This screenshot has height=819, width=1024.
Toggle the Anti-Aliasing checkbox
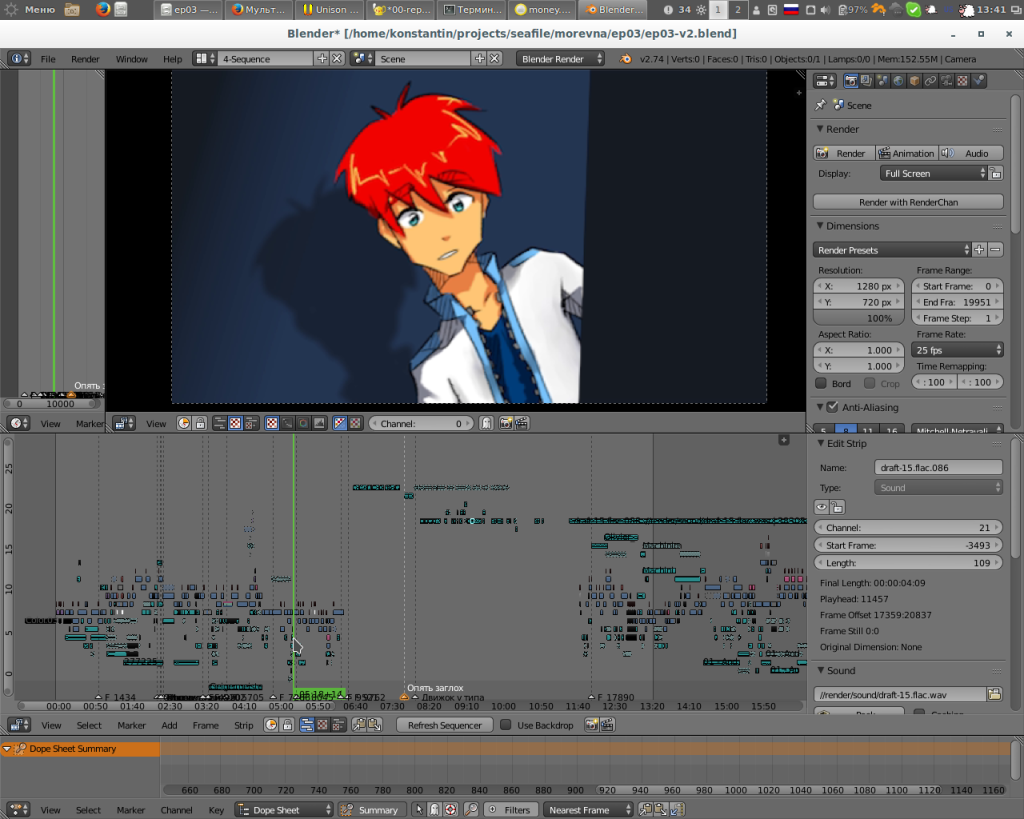pos(833,407)
